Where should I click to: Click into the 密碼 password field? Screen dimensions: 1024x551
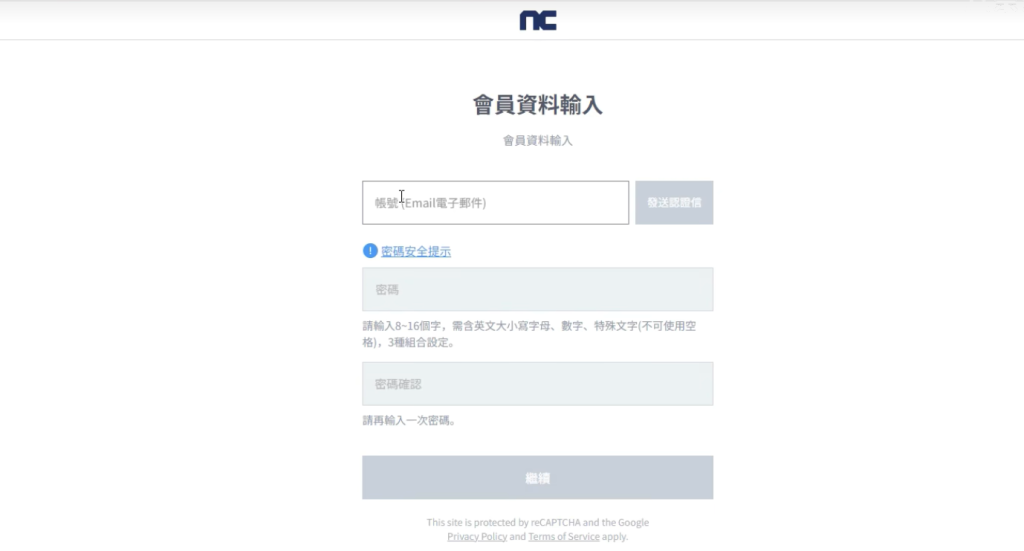pos(537,290)
